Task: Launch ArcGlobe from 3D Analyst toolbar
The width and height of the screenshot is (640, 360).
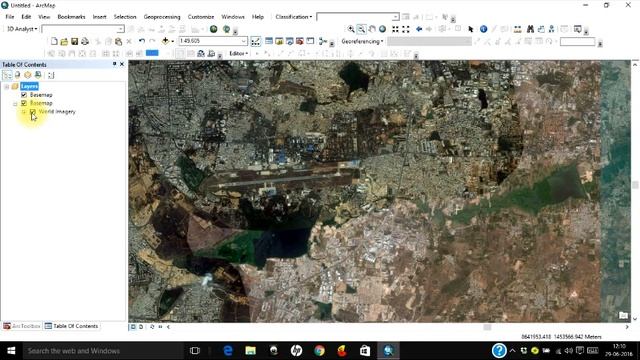Action: [x=226, y=29]
